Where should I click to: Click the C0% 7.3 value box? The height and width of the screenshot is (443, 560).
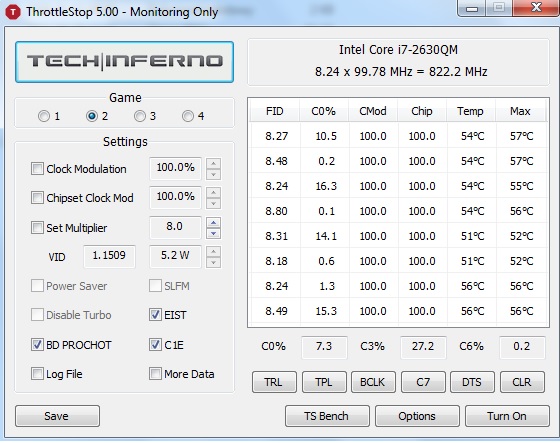click(x=324, y=347)
